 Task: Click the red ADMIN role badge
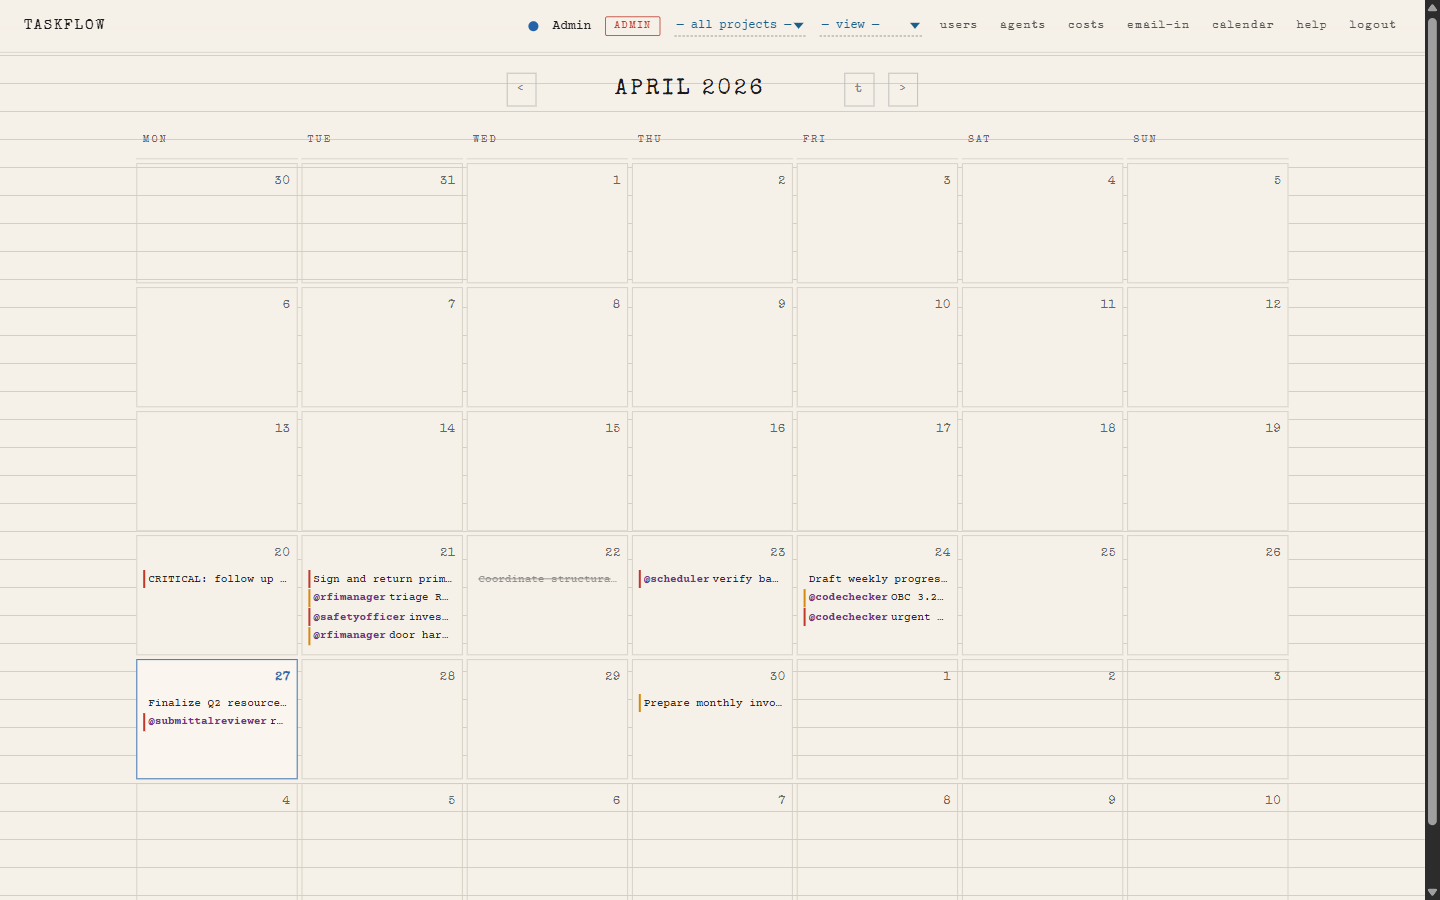tap(632, 26)
